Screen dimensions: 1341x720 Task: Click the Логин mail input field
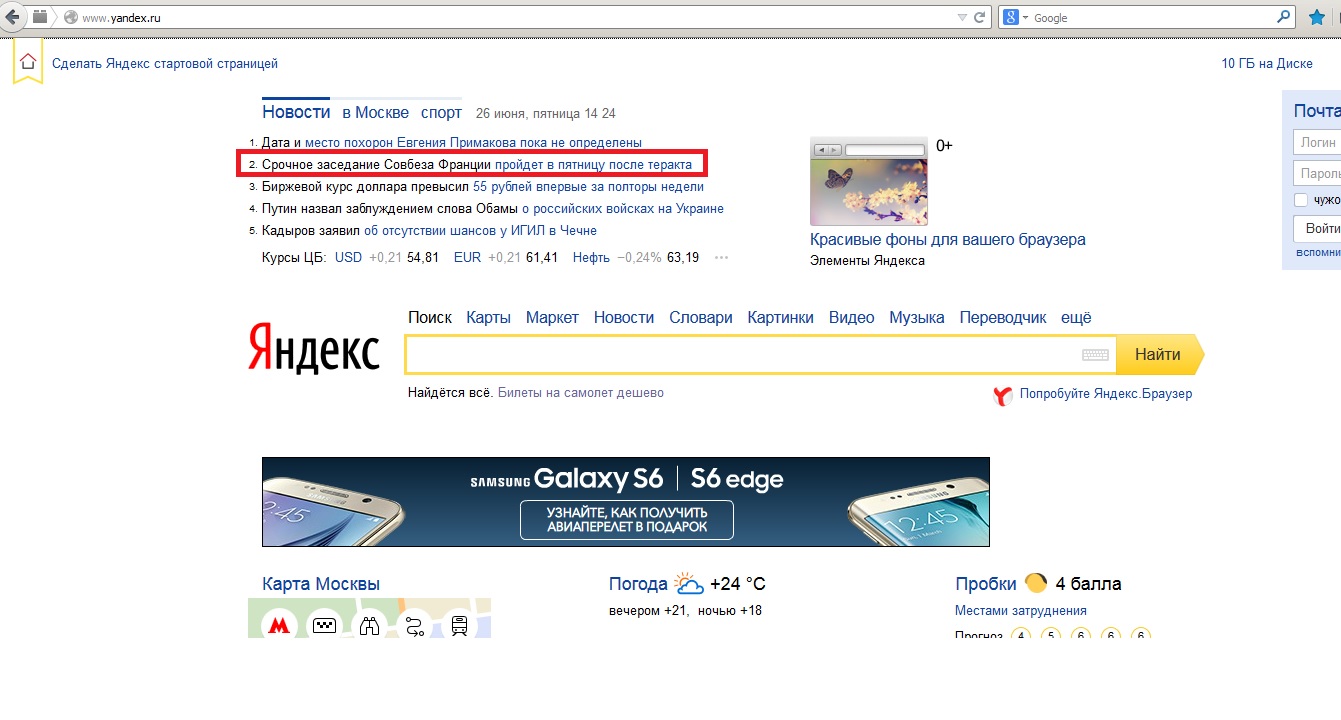coord(1317,142)
